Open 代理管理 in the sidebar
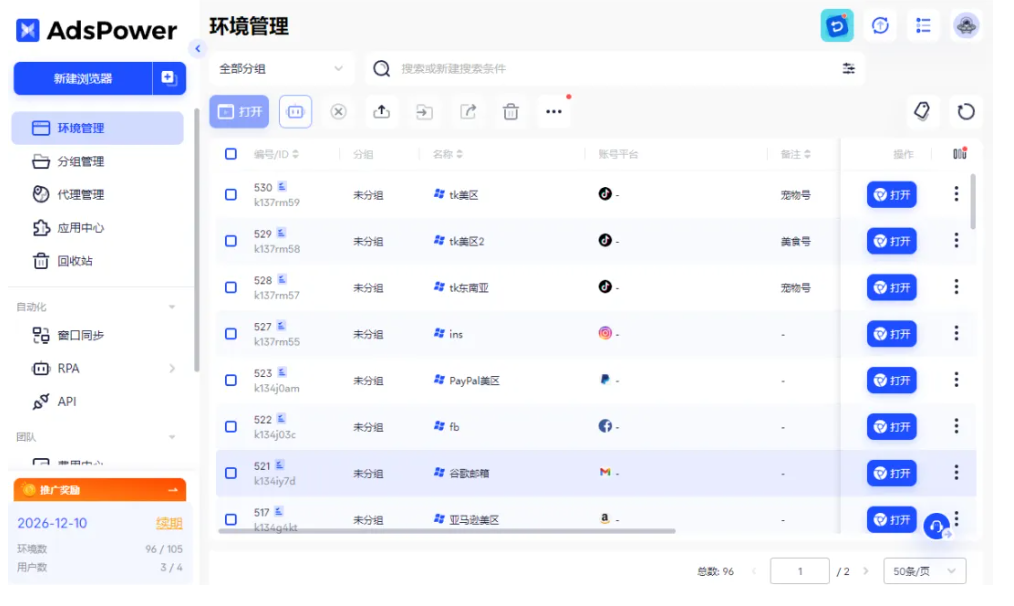This screenshot has height=606, width=1014. (98, 195)
